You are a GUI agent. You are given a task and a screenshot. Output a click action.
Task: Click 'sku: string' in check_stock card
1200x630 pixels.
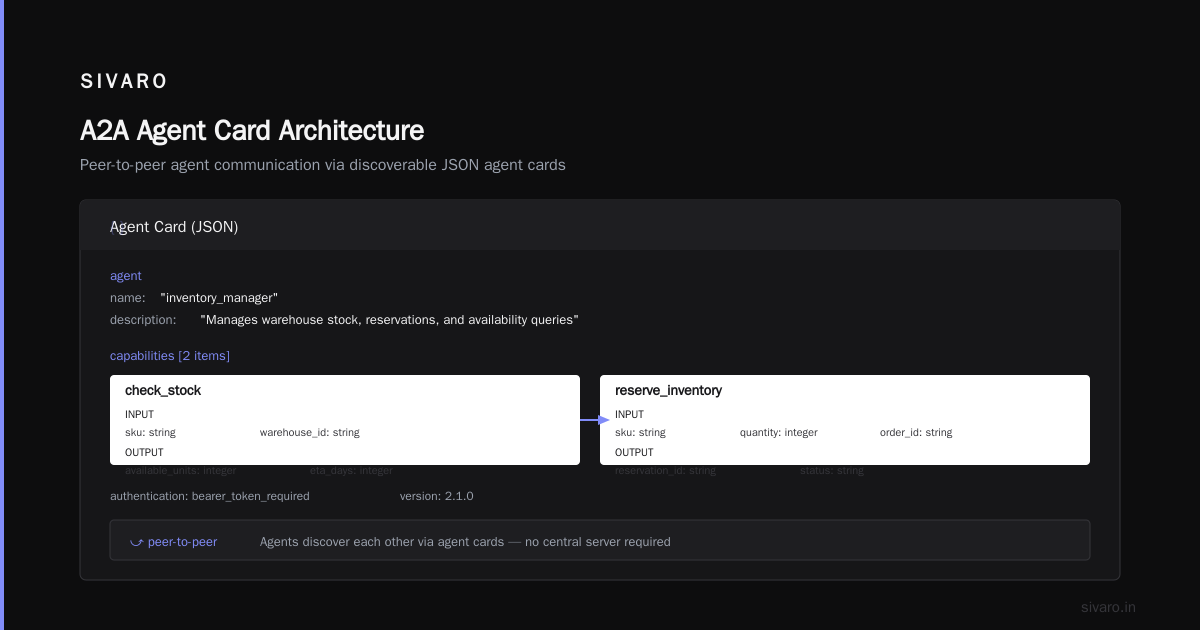(x=150, y=433)
